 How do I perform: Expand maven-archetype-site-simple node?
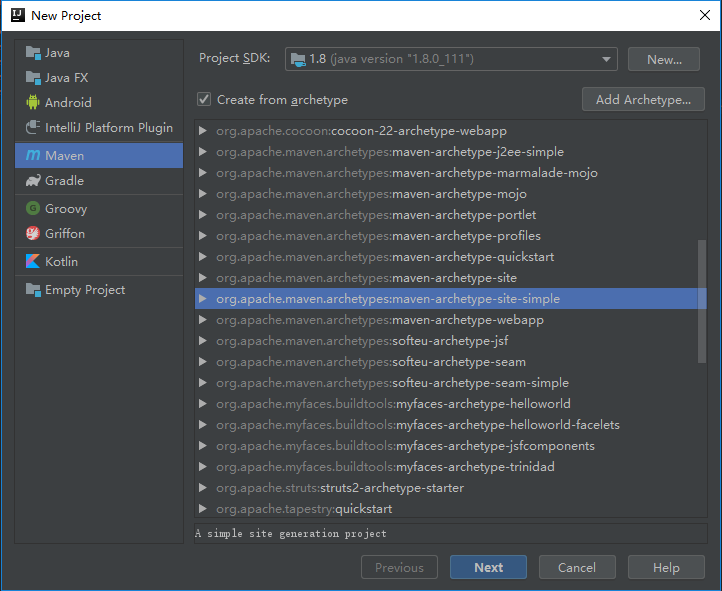(202, 299)
